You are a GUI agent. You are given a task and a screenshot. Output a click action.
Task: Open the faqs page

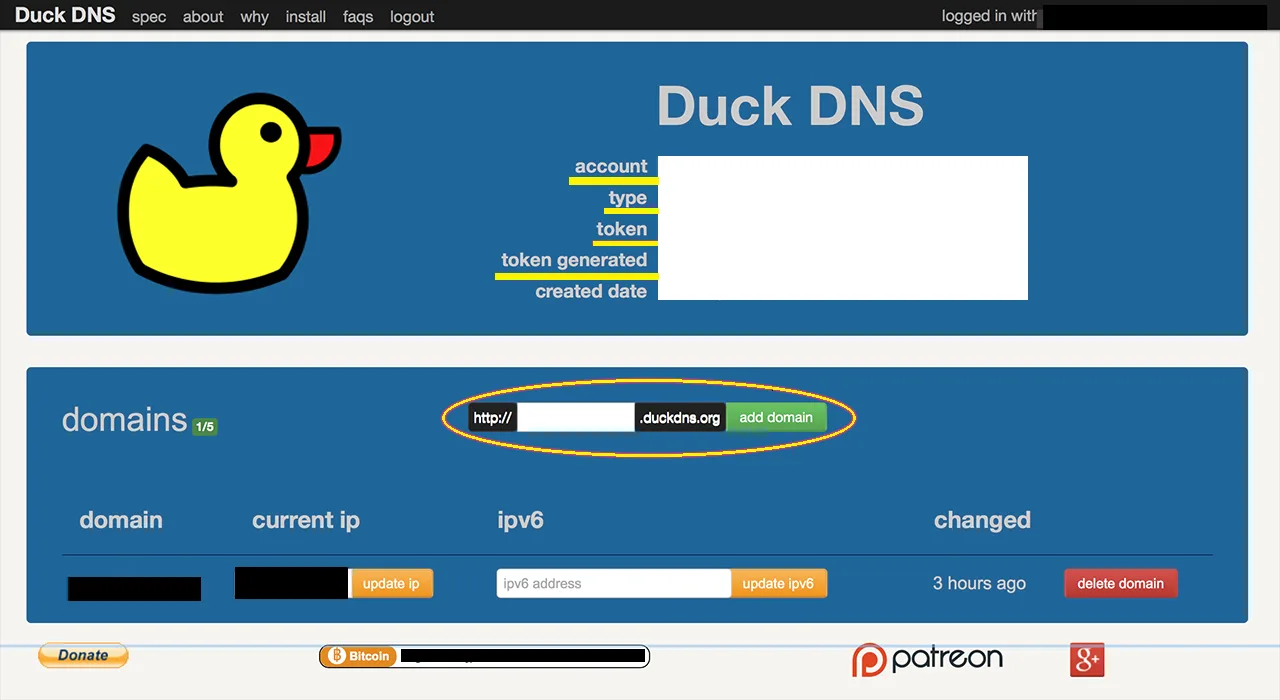pos(358,17)
